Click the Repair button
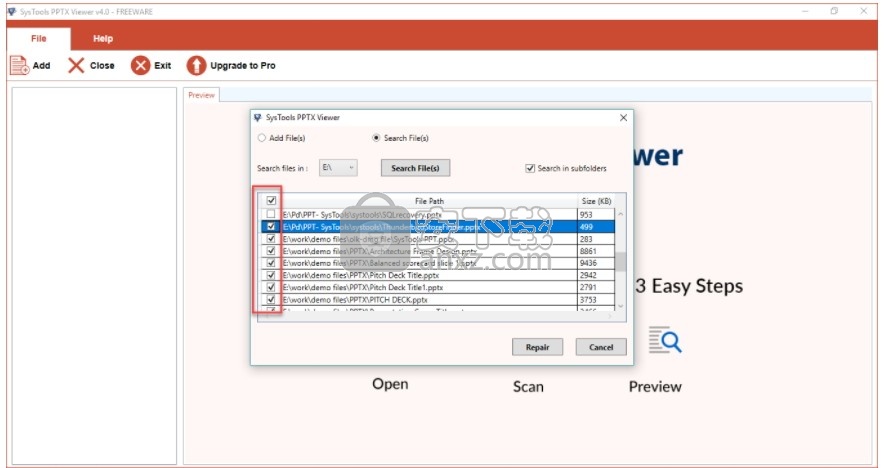 point(537,347)
